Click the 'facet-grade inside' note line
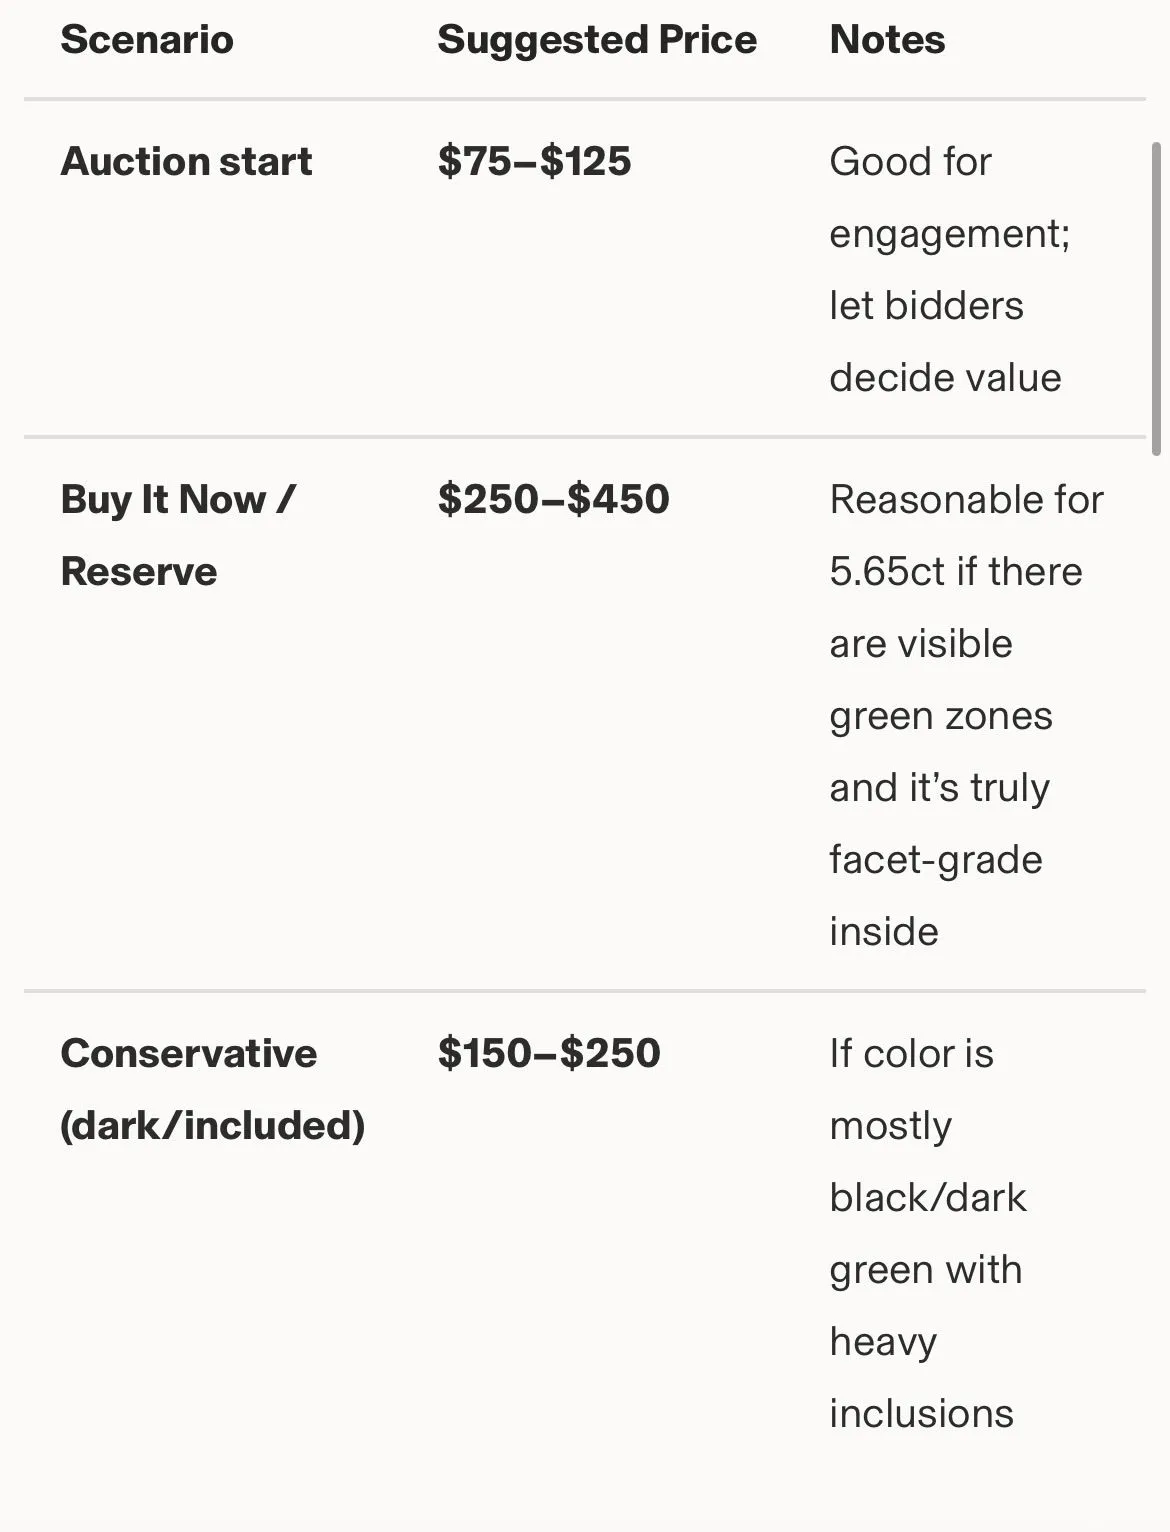1170x1532 pixels. pos(935,895)
